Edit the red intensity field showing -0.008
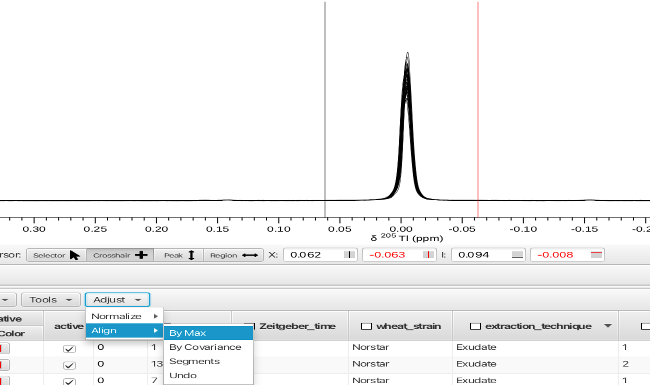The image size is (650, 386). pyautogui.click(x=567, y=255)
